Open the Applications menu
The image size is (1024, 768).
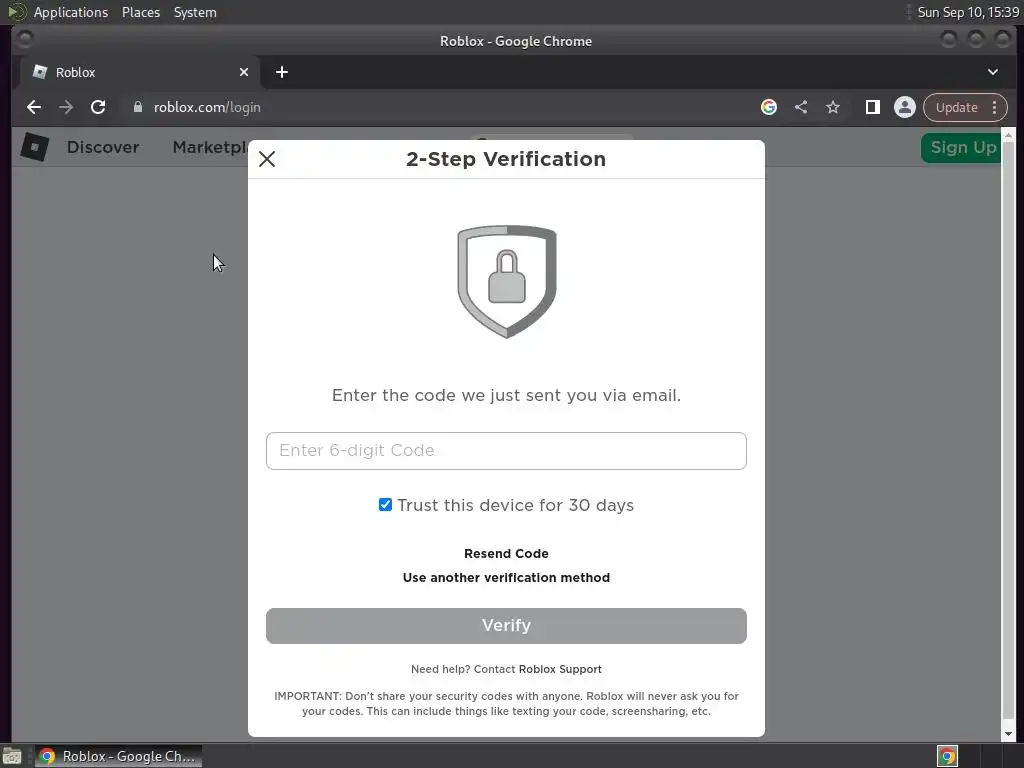coord(71,12)
